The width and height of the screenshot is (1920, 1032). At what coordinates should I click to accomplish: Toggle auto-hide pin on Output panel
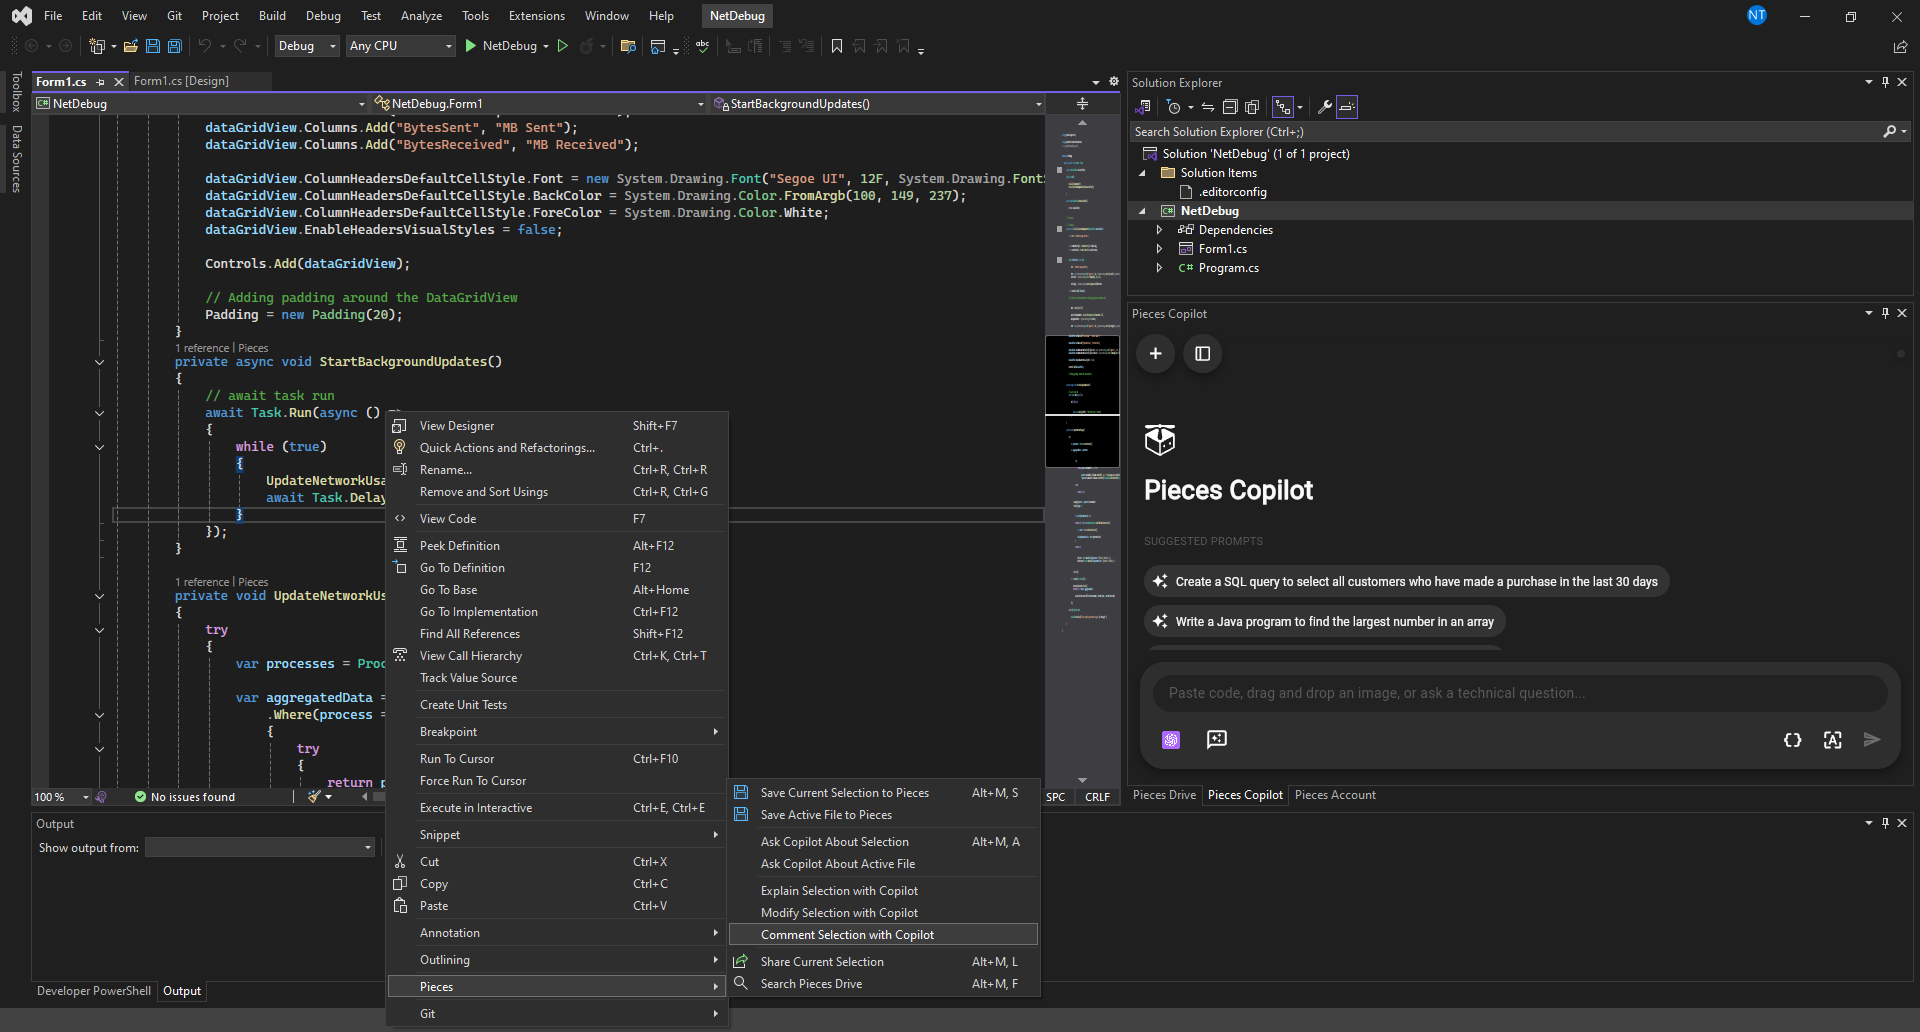pos(1885,823)
